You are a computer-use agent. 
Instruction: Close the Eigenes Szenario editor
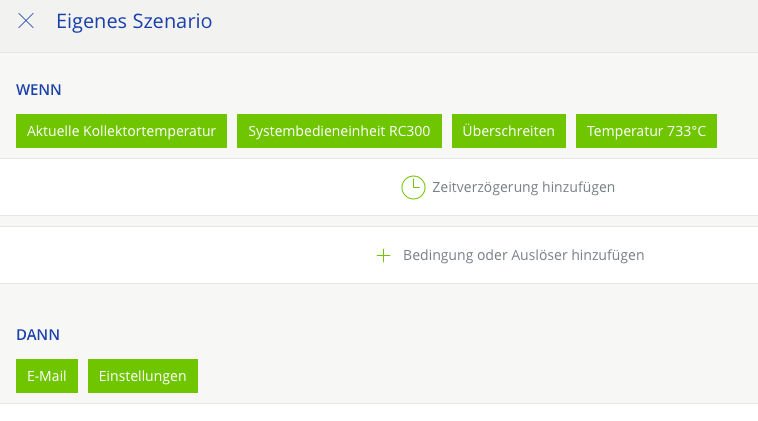point(26,21)
